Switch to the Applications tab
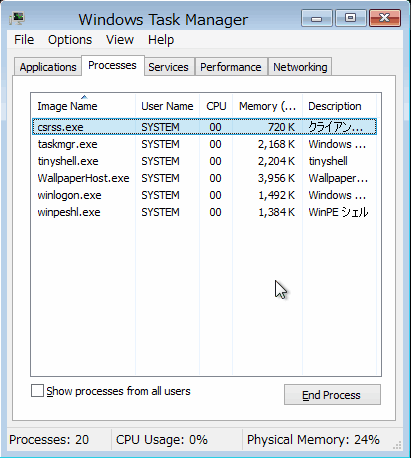411x458 pixels. click(x=48, y=67)
